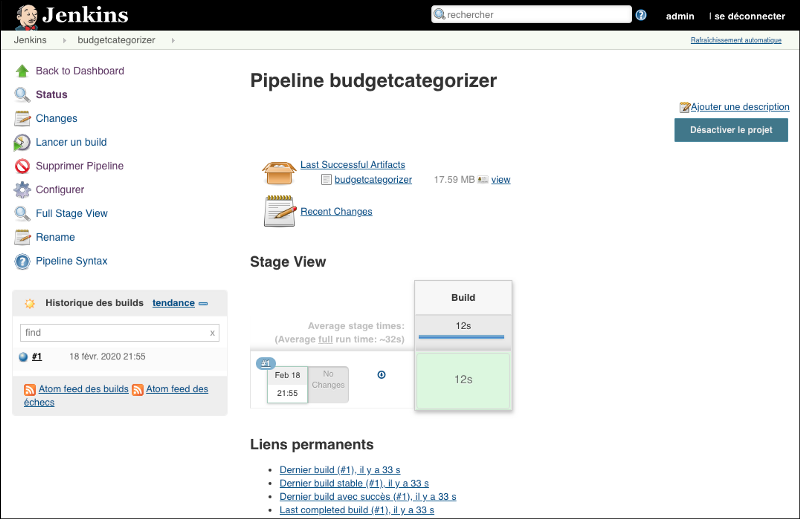Open Dernier build stable (#1) permalink

point(354,483)
